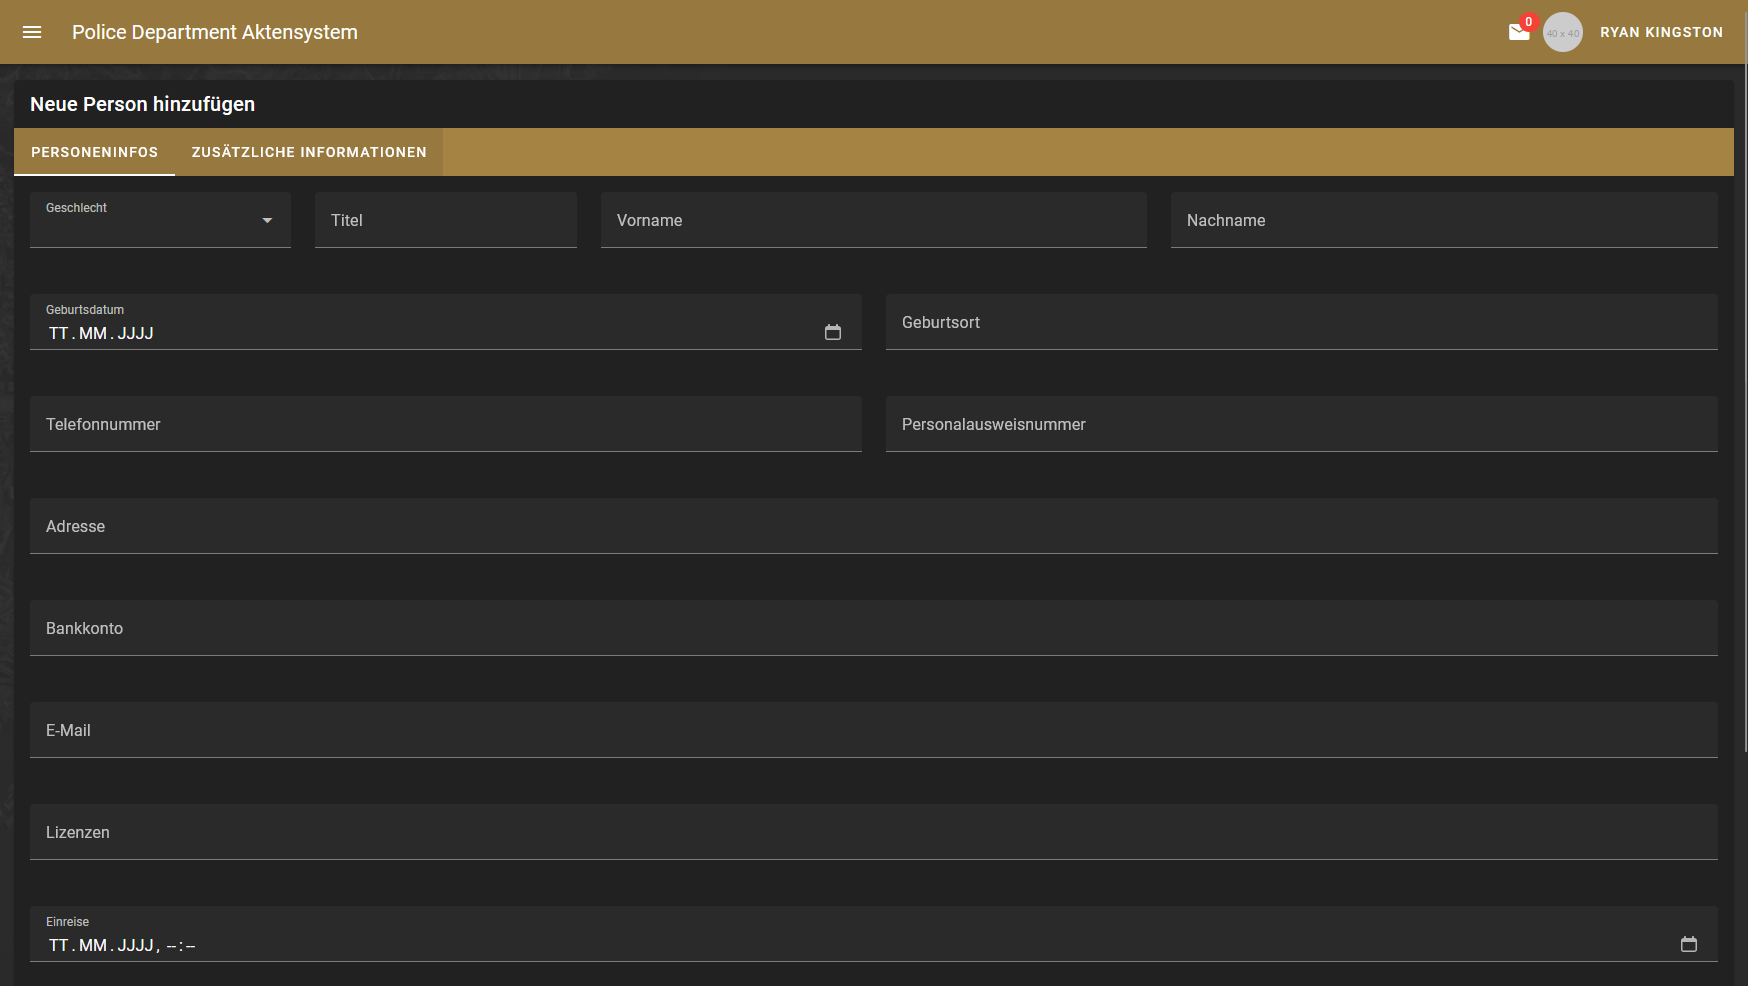Click the Geburtsdatum date field
Viewport: 1748px width, 986px height.
[446, 322]
